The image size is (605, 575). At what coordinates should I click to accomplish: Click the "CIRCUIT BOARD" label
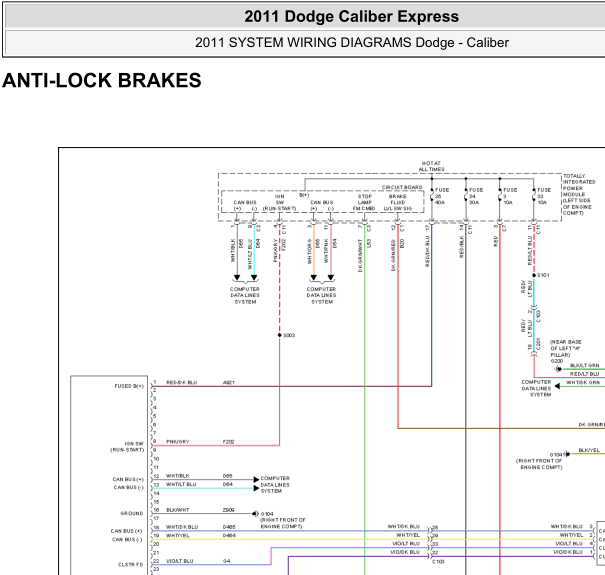(x=402, y=187)
